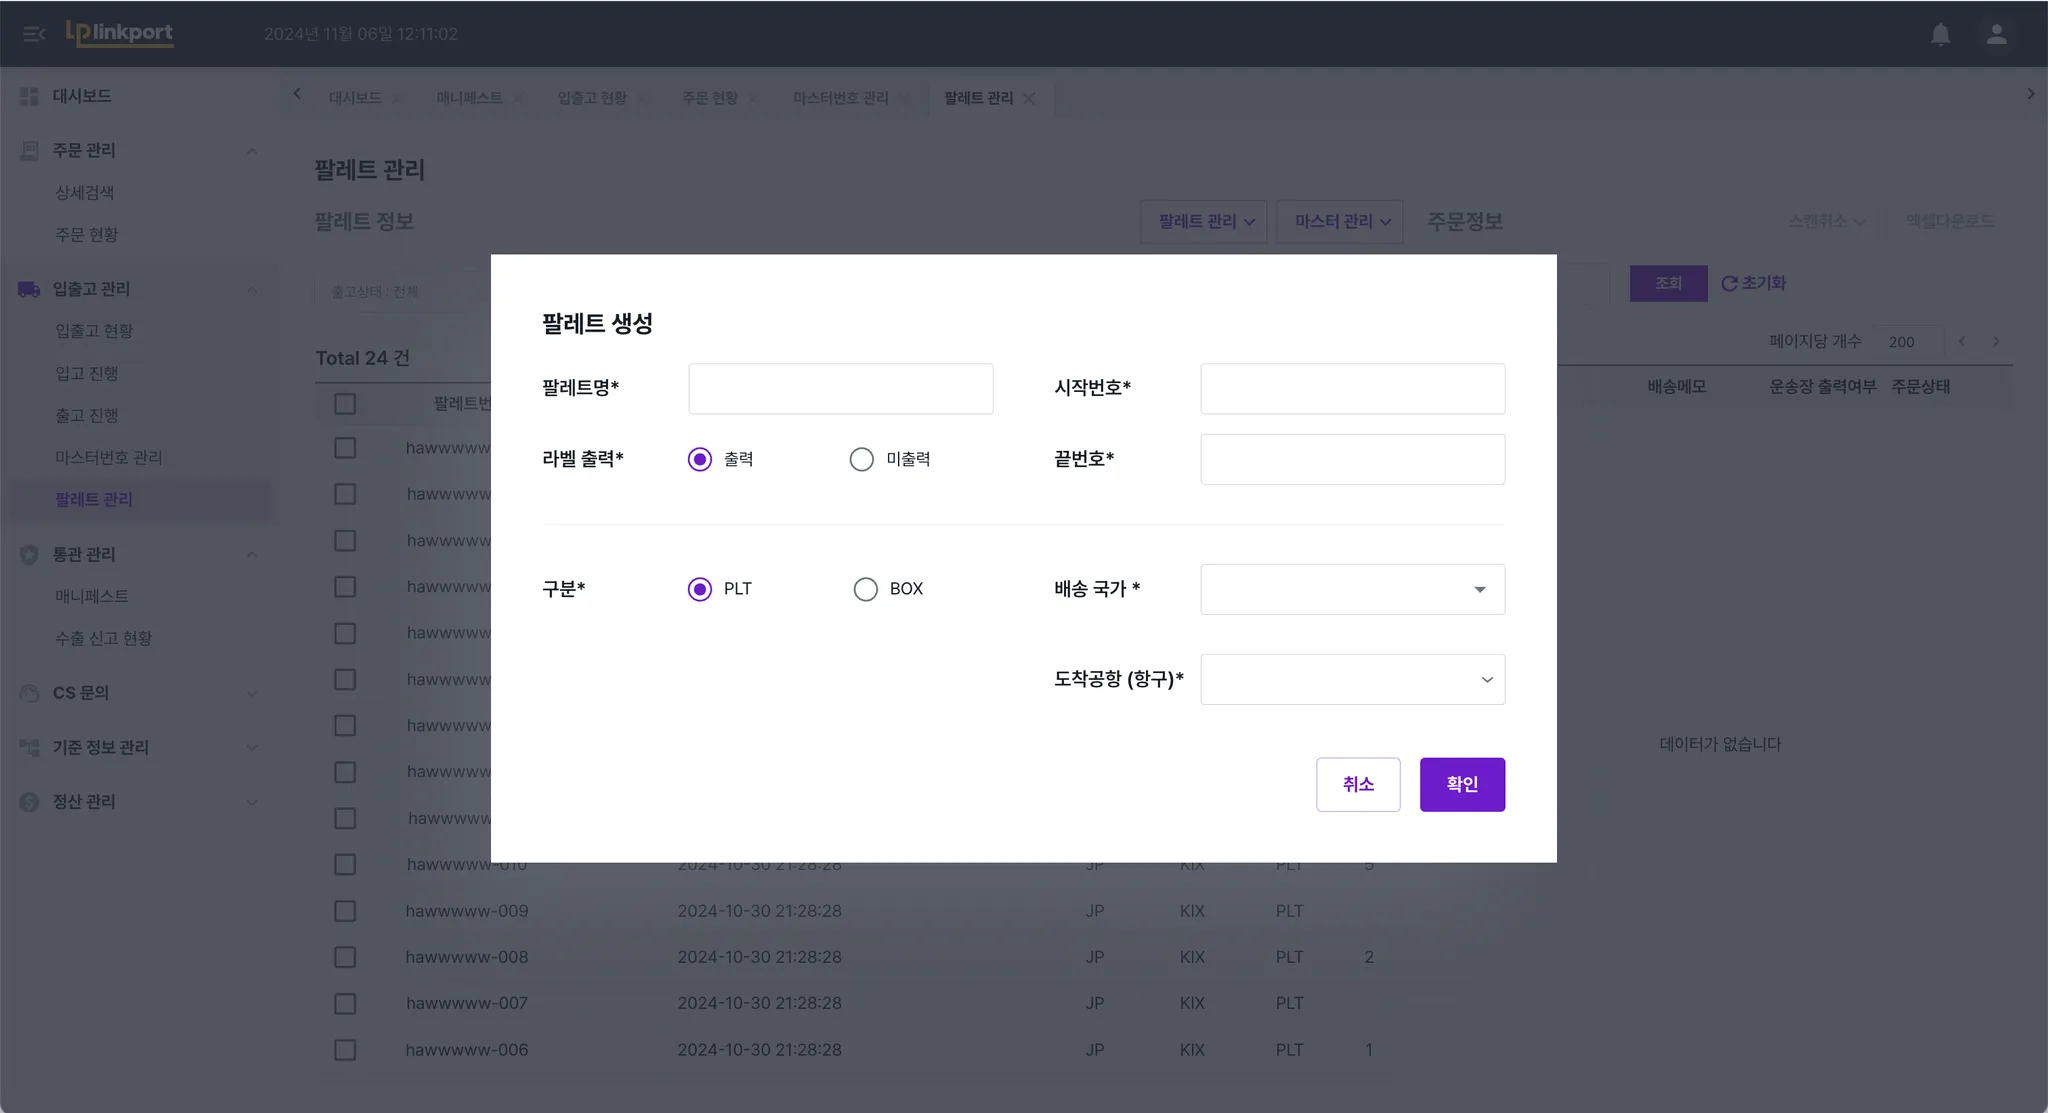The width and height of the screenshot is (2048, 1113).
Task: Tick checkbox for row hawwwww-009
Action: 345,911
